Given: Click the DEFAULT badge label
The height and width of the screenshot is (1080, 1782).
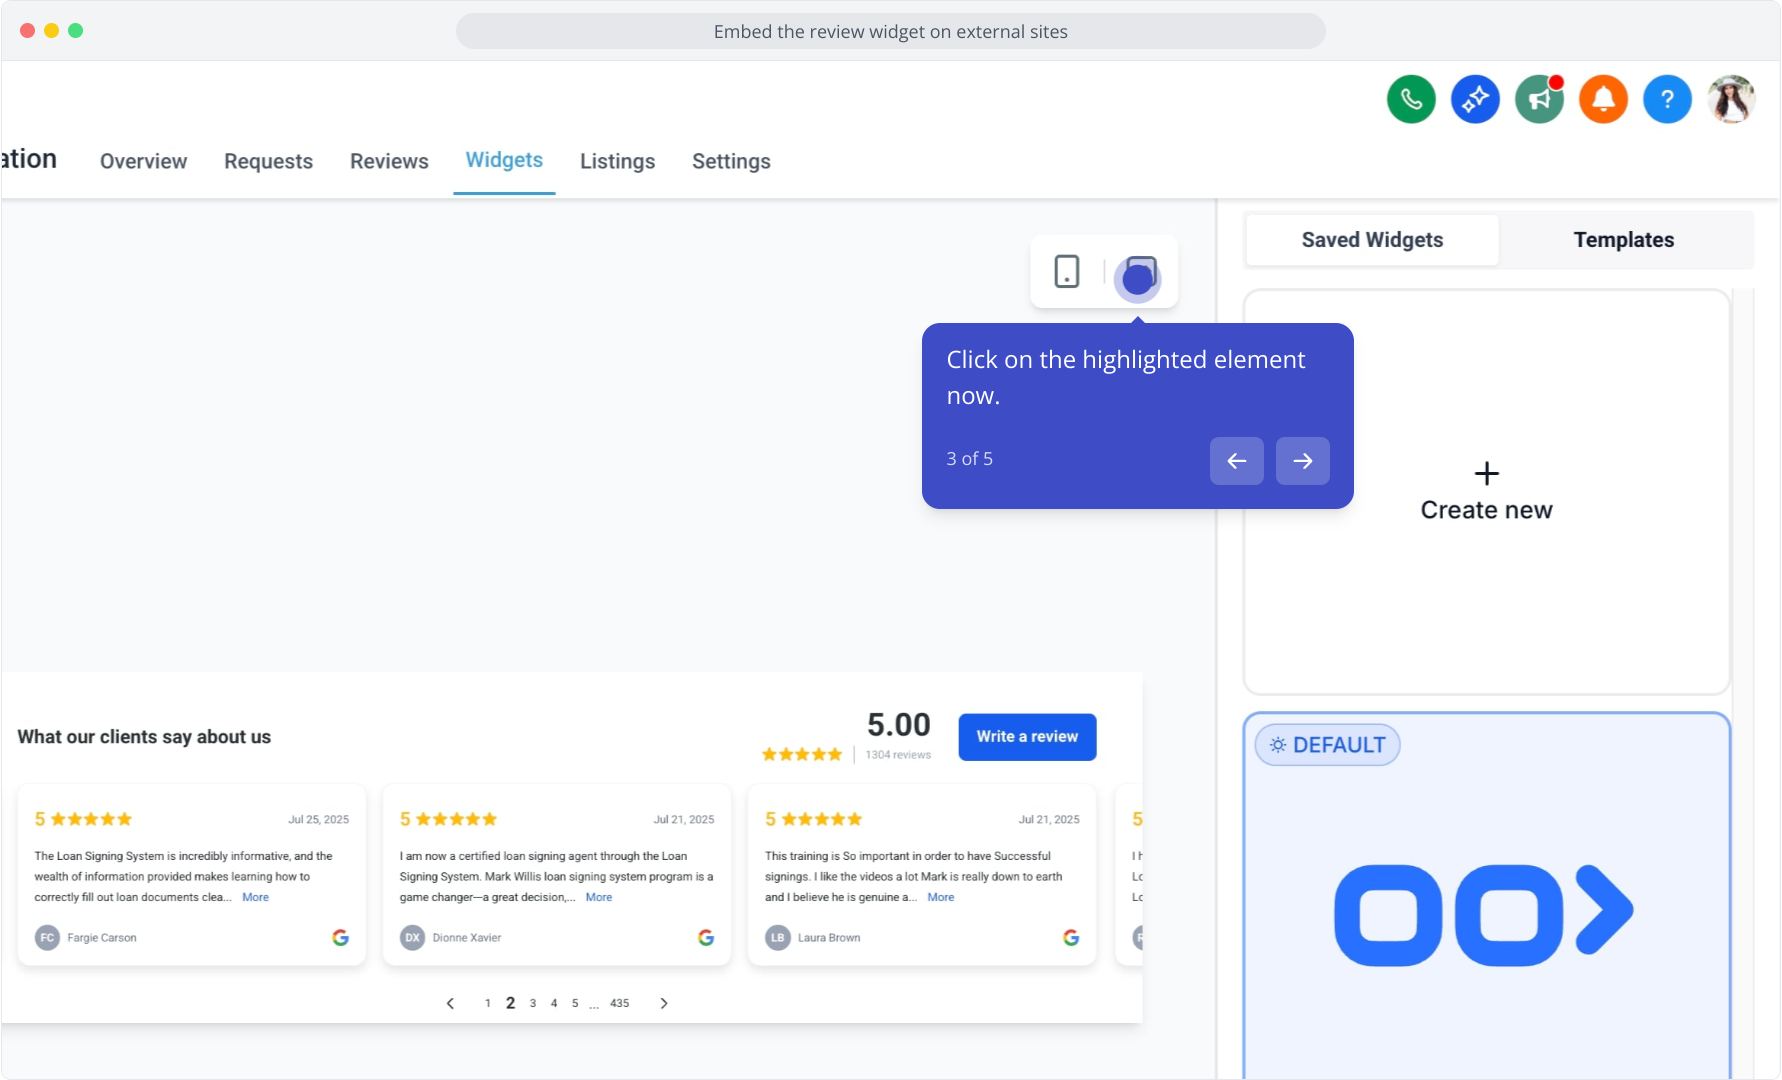Looking at the screenshot, I should coord(1327,745).
